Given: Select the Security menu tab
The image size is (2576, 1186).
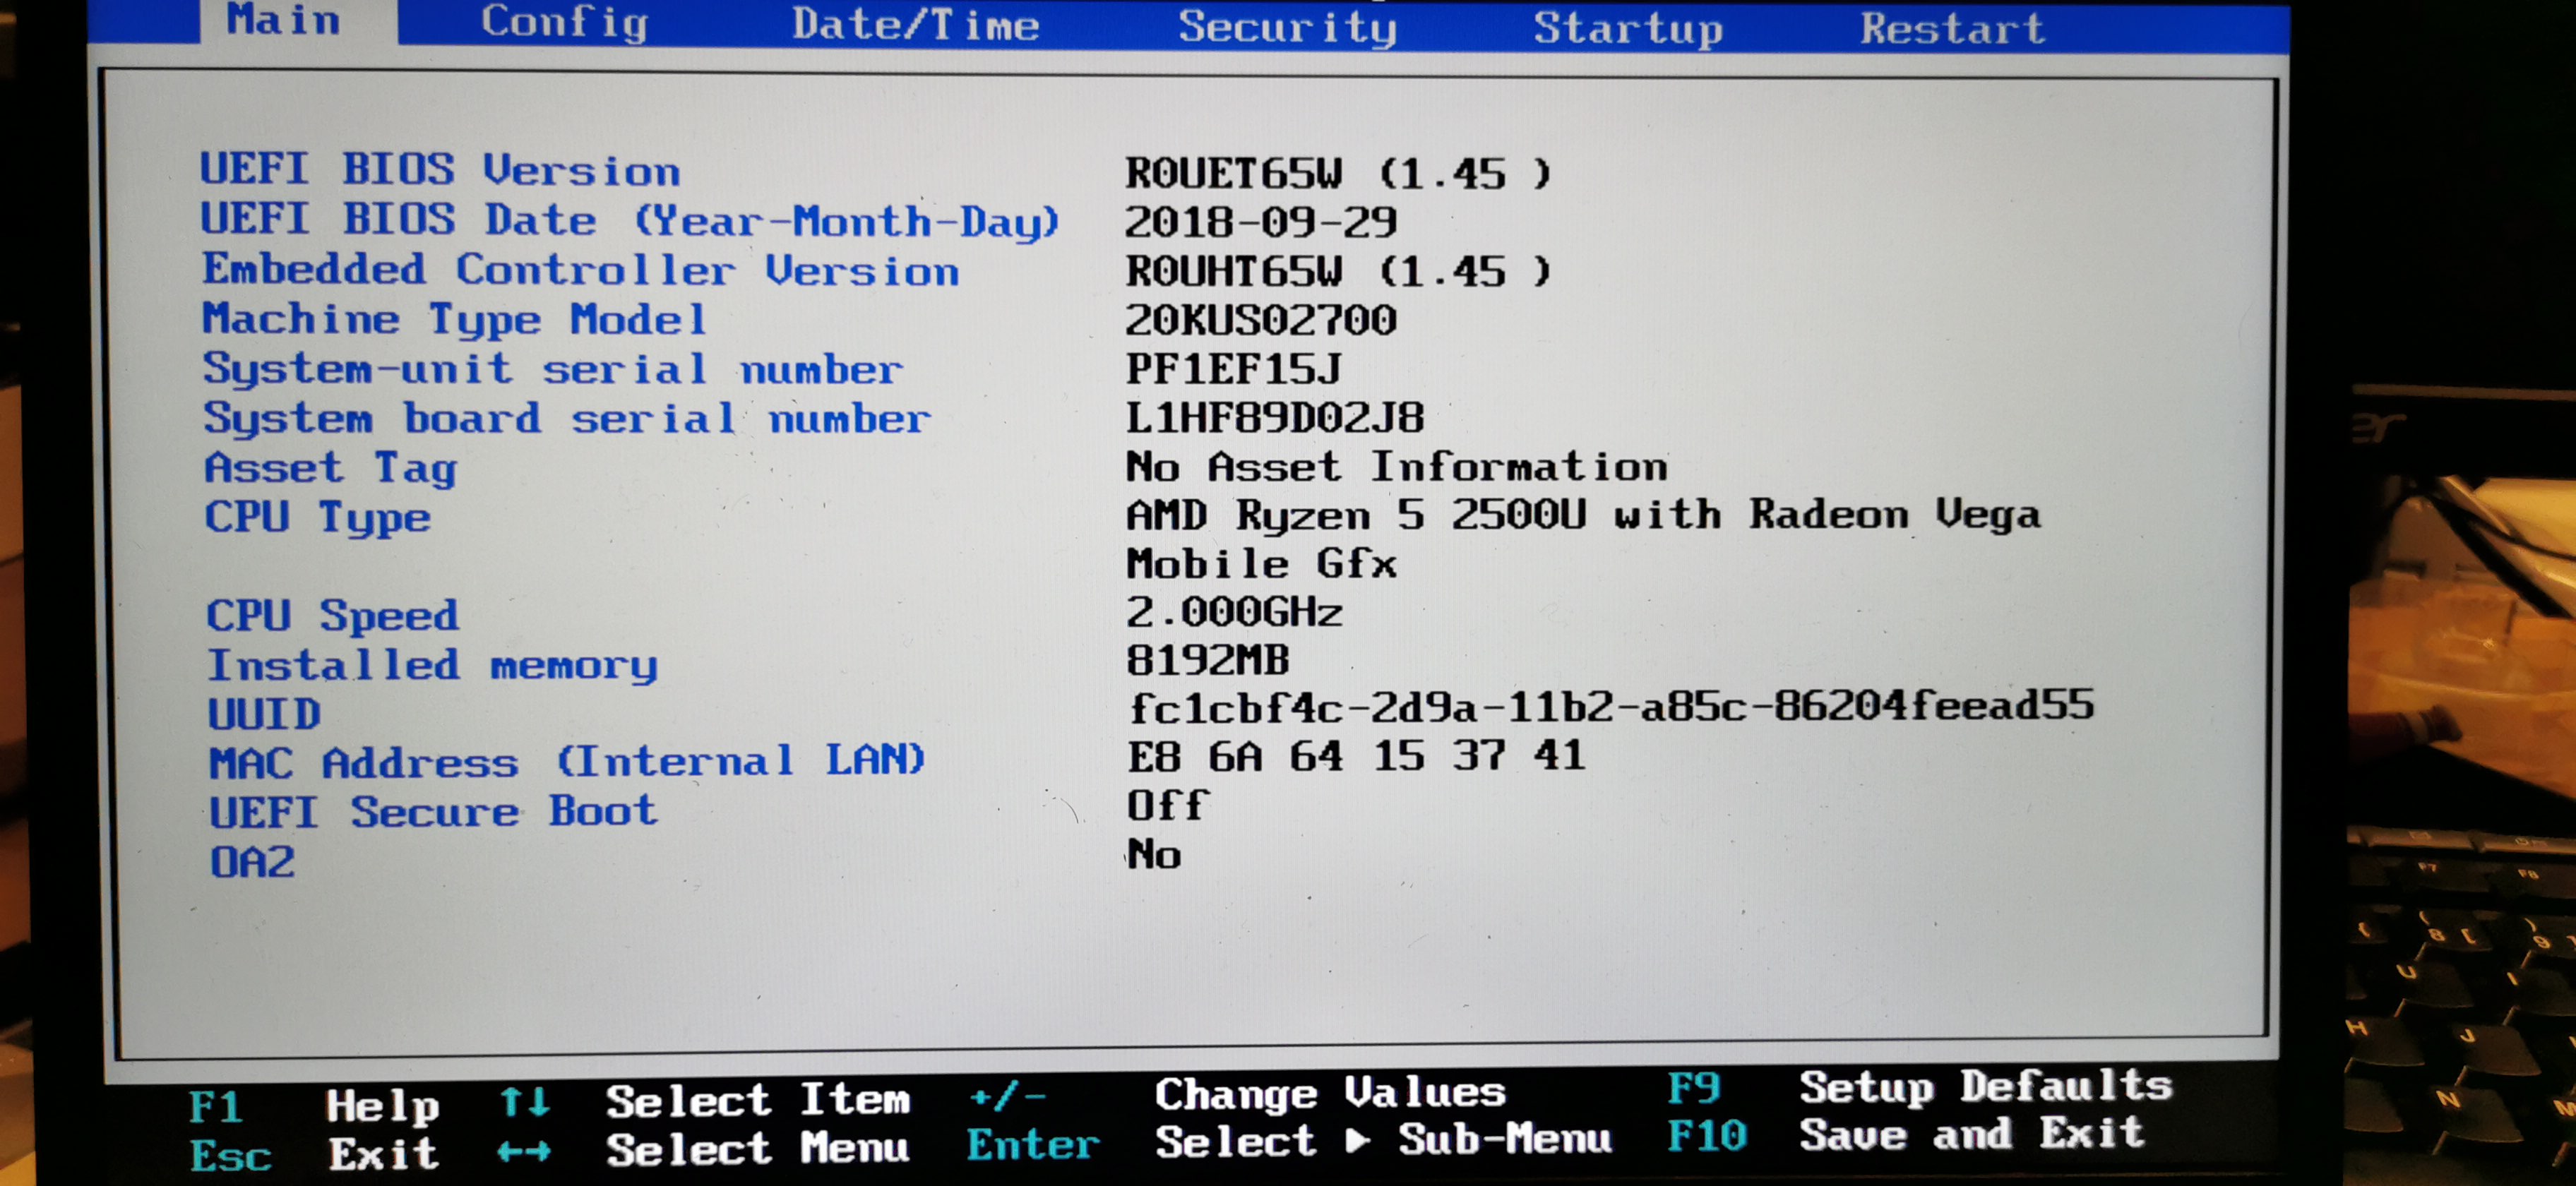Looking at the screenshot, I should 1287,26.
